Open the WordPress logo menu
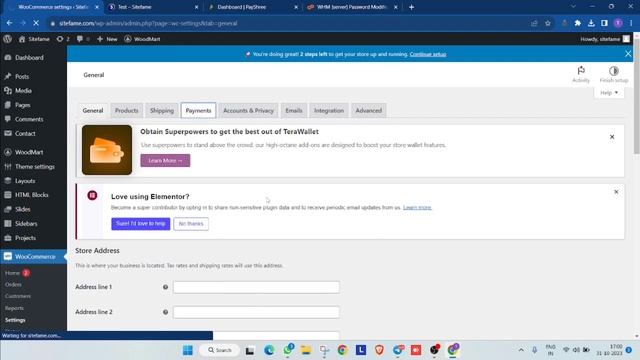The image size is (640, 360). point(7,39)
